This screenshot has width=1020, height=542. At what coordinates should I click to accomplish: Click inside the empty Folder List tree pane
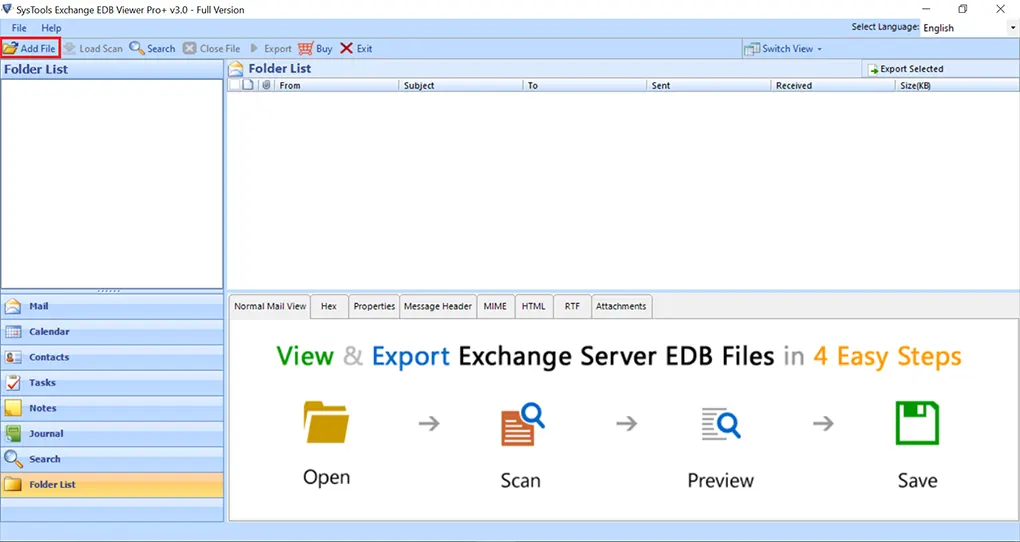pos(112,183)
